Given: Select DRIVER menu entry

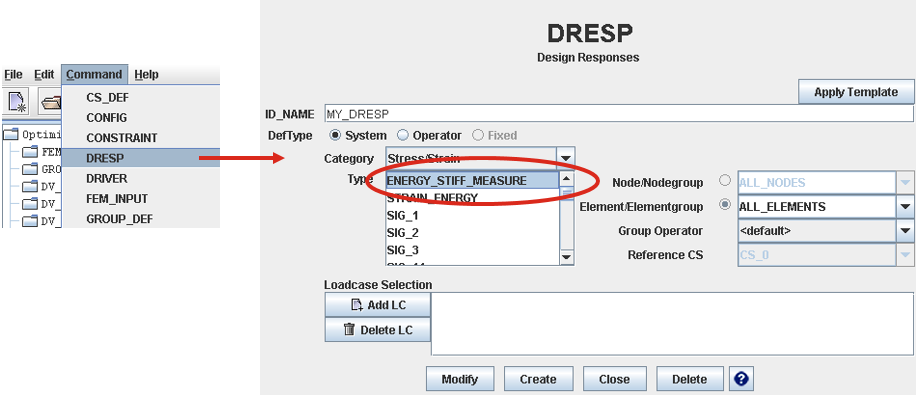Looking at the screenshot, I should [x=141, y=178].
